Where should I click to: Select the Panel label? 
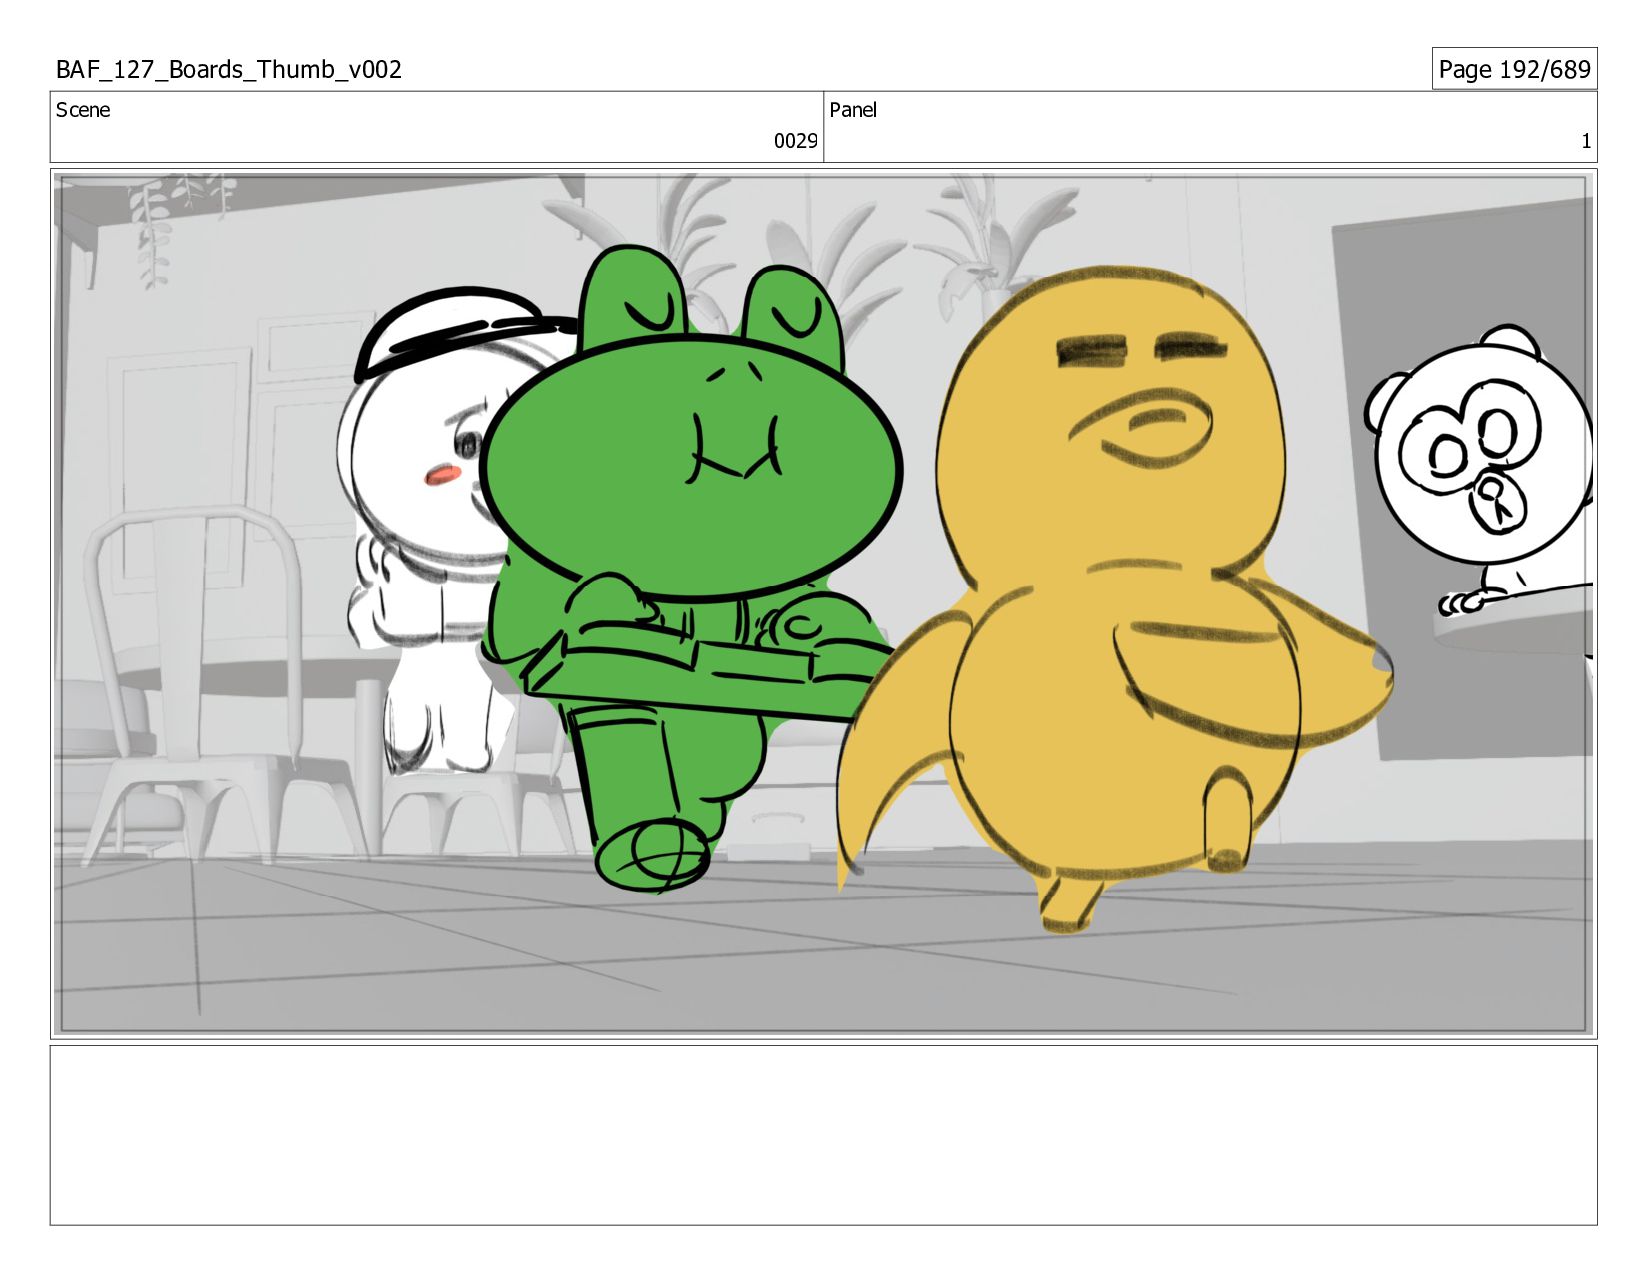853,110
